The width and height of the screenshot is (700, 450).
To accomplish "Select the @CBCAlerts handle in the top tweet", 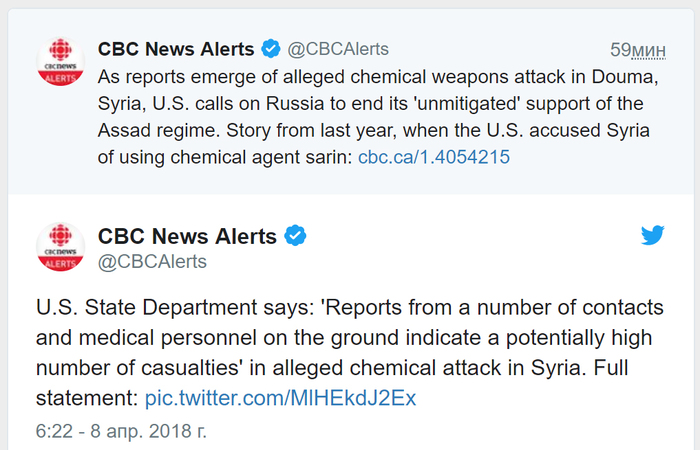I will pyautogui.click(x=338, y=49).
